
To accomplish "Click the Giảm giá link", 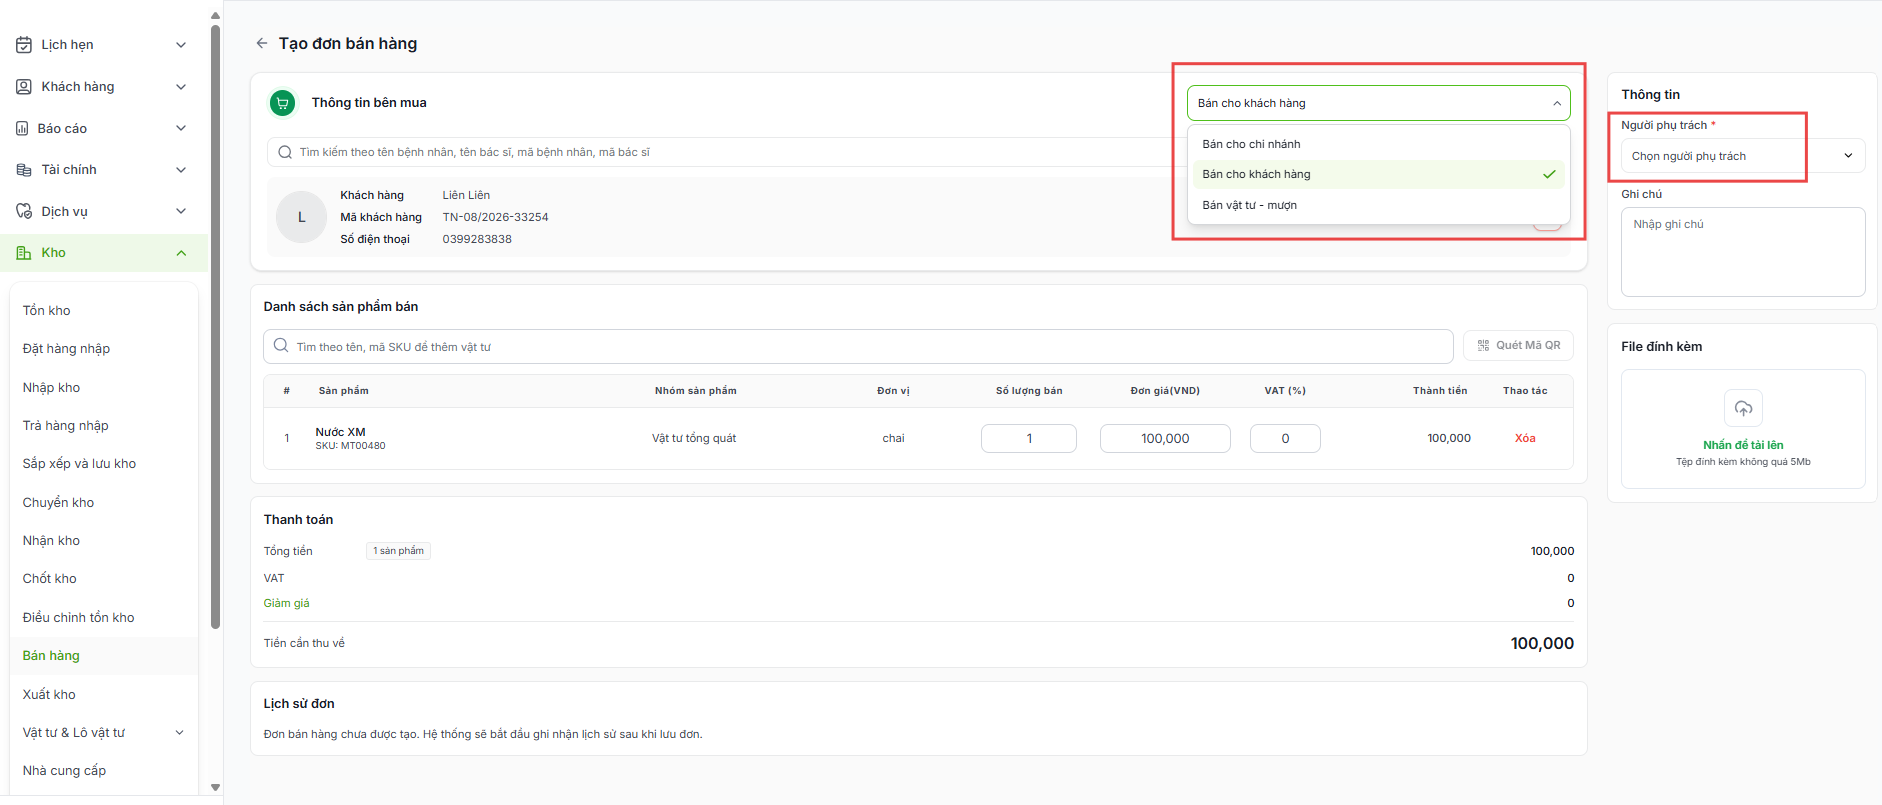I will click(x=287, y=603).
